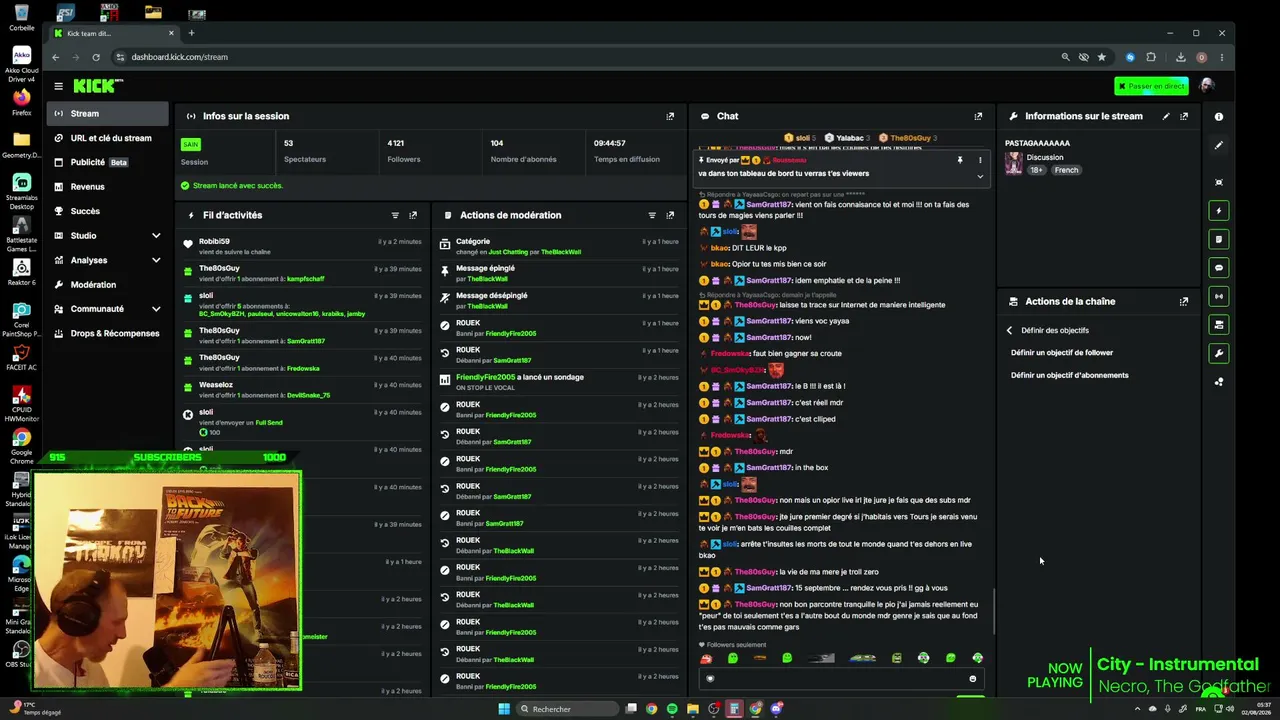Image resolution: width=1280 pixels, height=720 pixels.
Task: Pop out the Informations sur le stream panel
Action: (1184, 116)
